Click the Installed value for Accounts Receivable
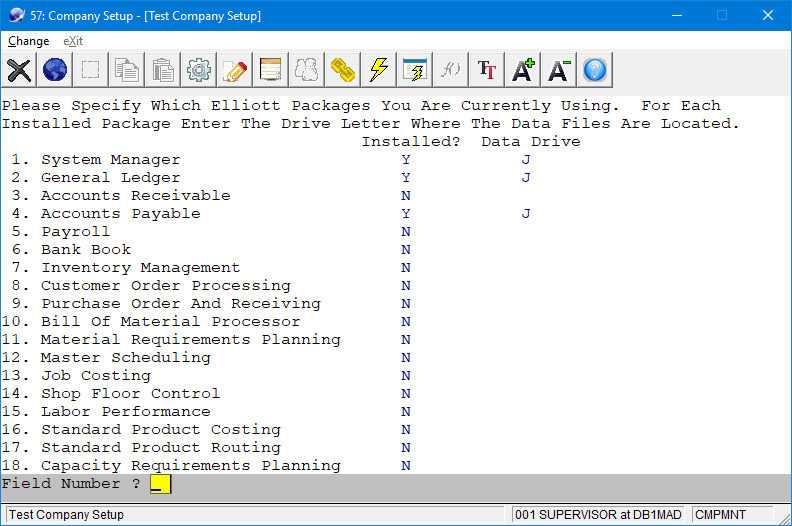Screen dimensions: 792x526 [x=406, y=196]
